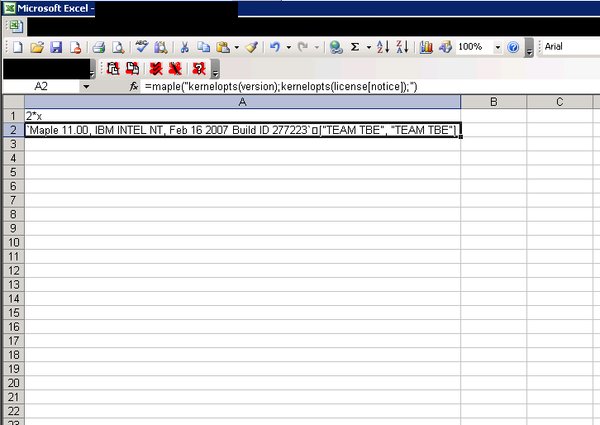Select column B header
This screenshot has width=600, height=425.
494,102
